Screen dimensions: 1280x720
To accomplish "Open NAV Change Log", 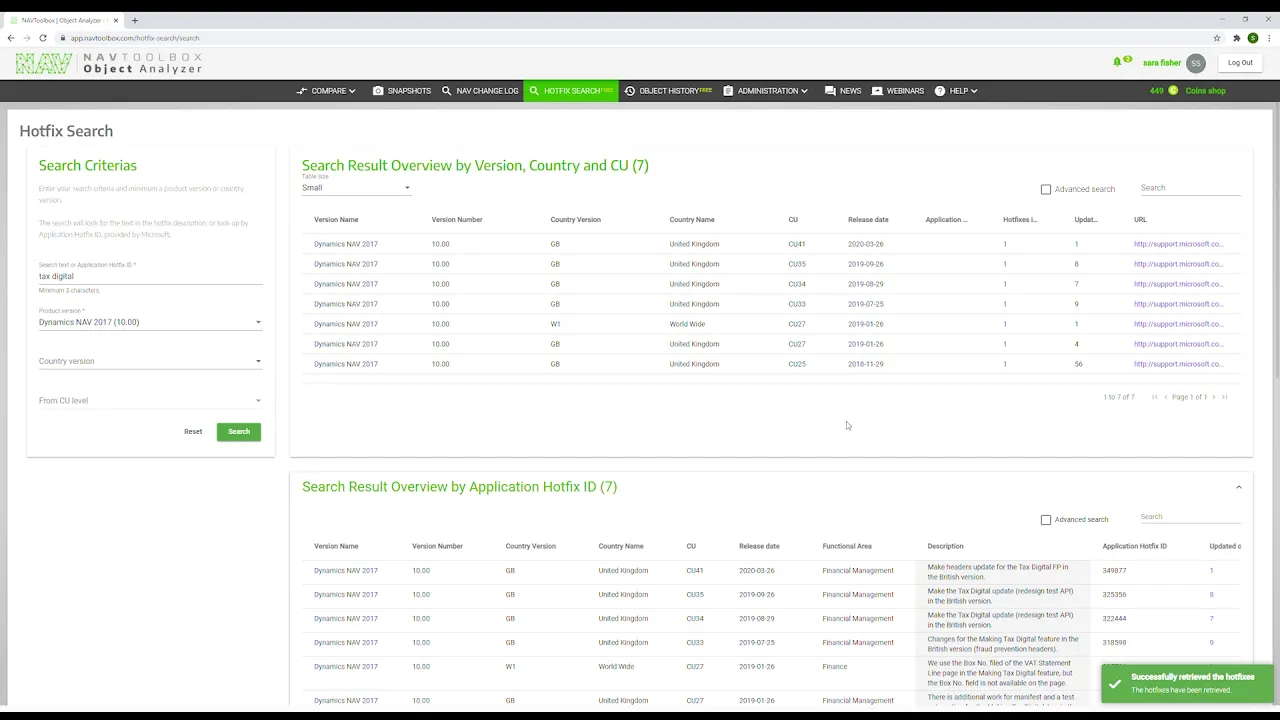I will (480, 91).
